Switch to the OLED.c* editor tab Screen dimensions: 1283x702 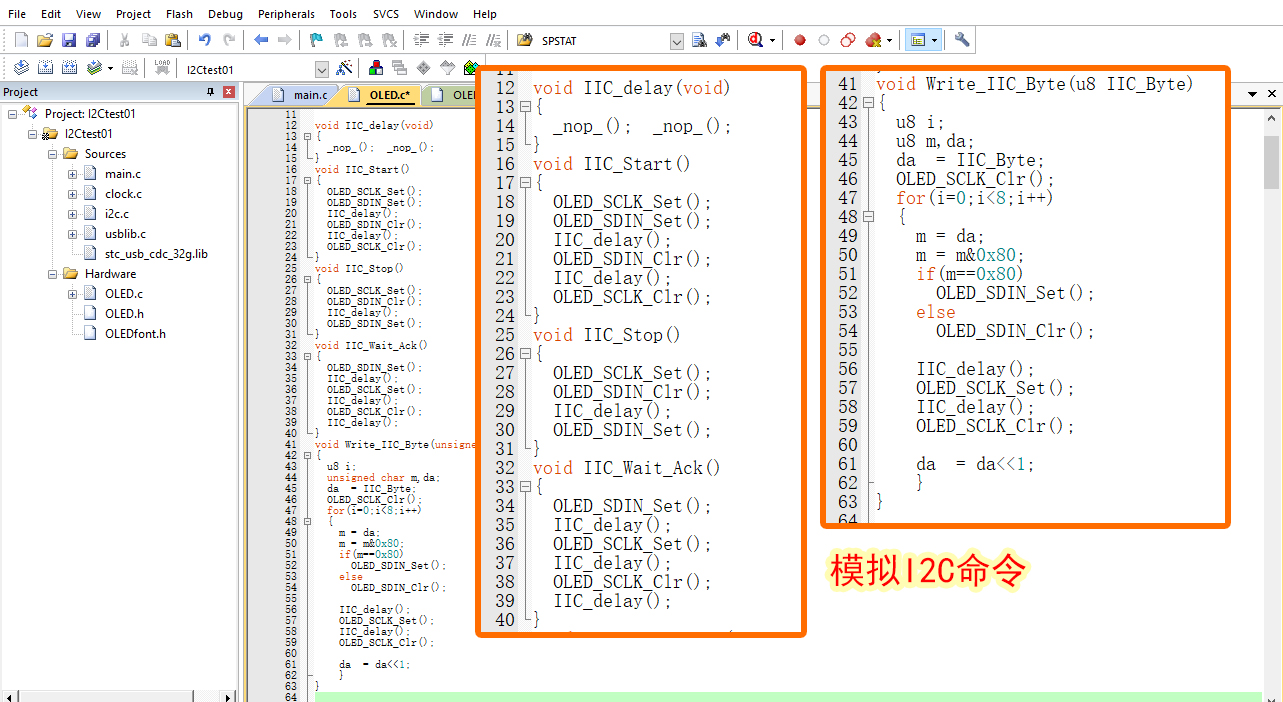click(x=380, y=95)
